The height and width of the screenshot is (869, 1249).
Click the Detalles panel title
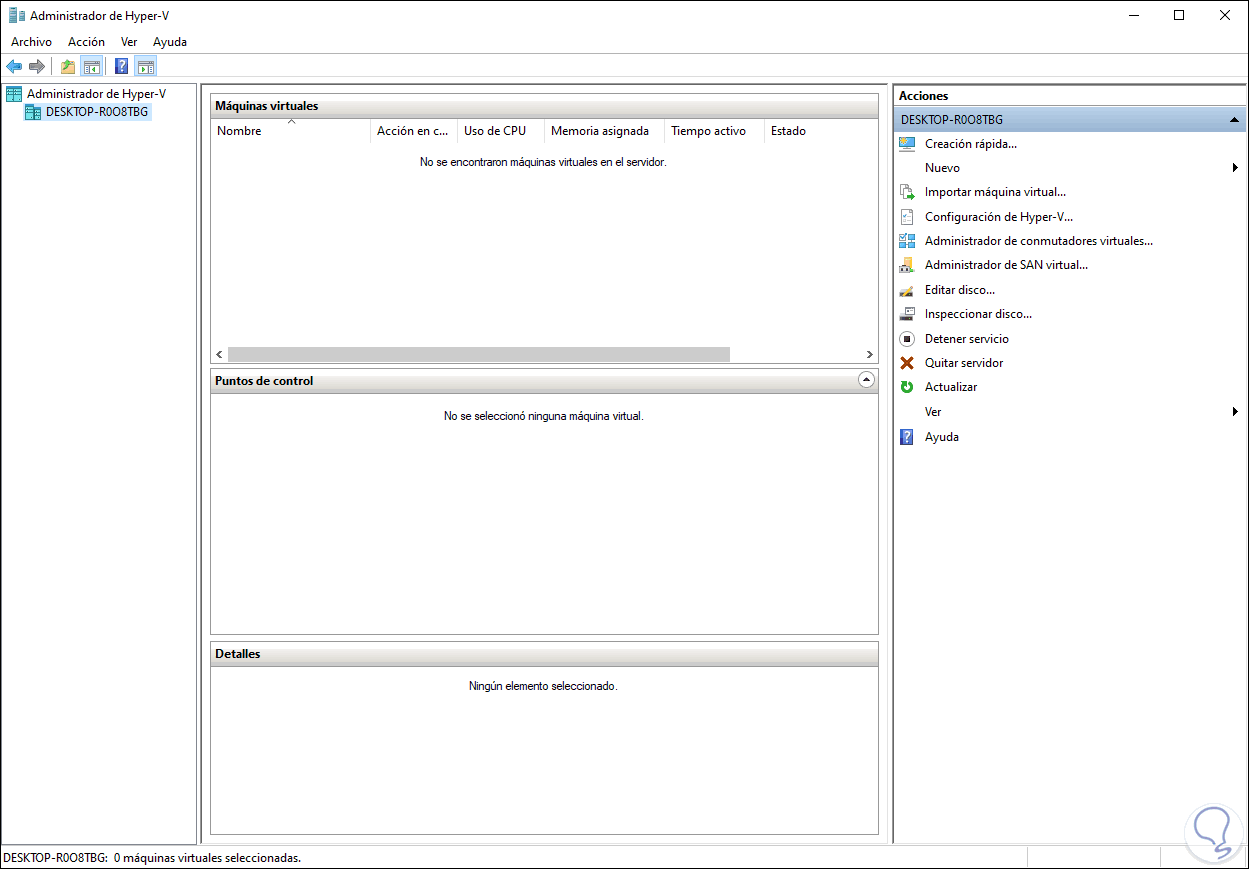coord(238,654)
